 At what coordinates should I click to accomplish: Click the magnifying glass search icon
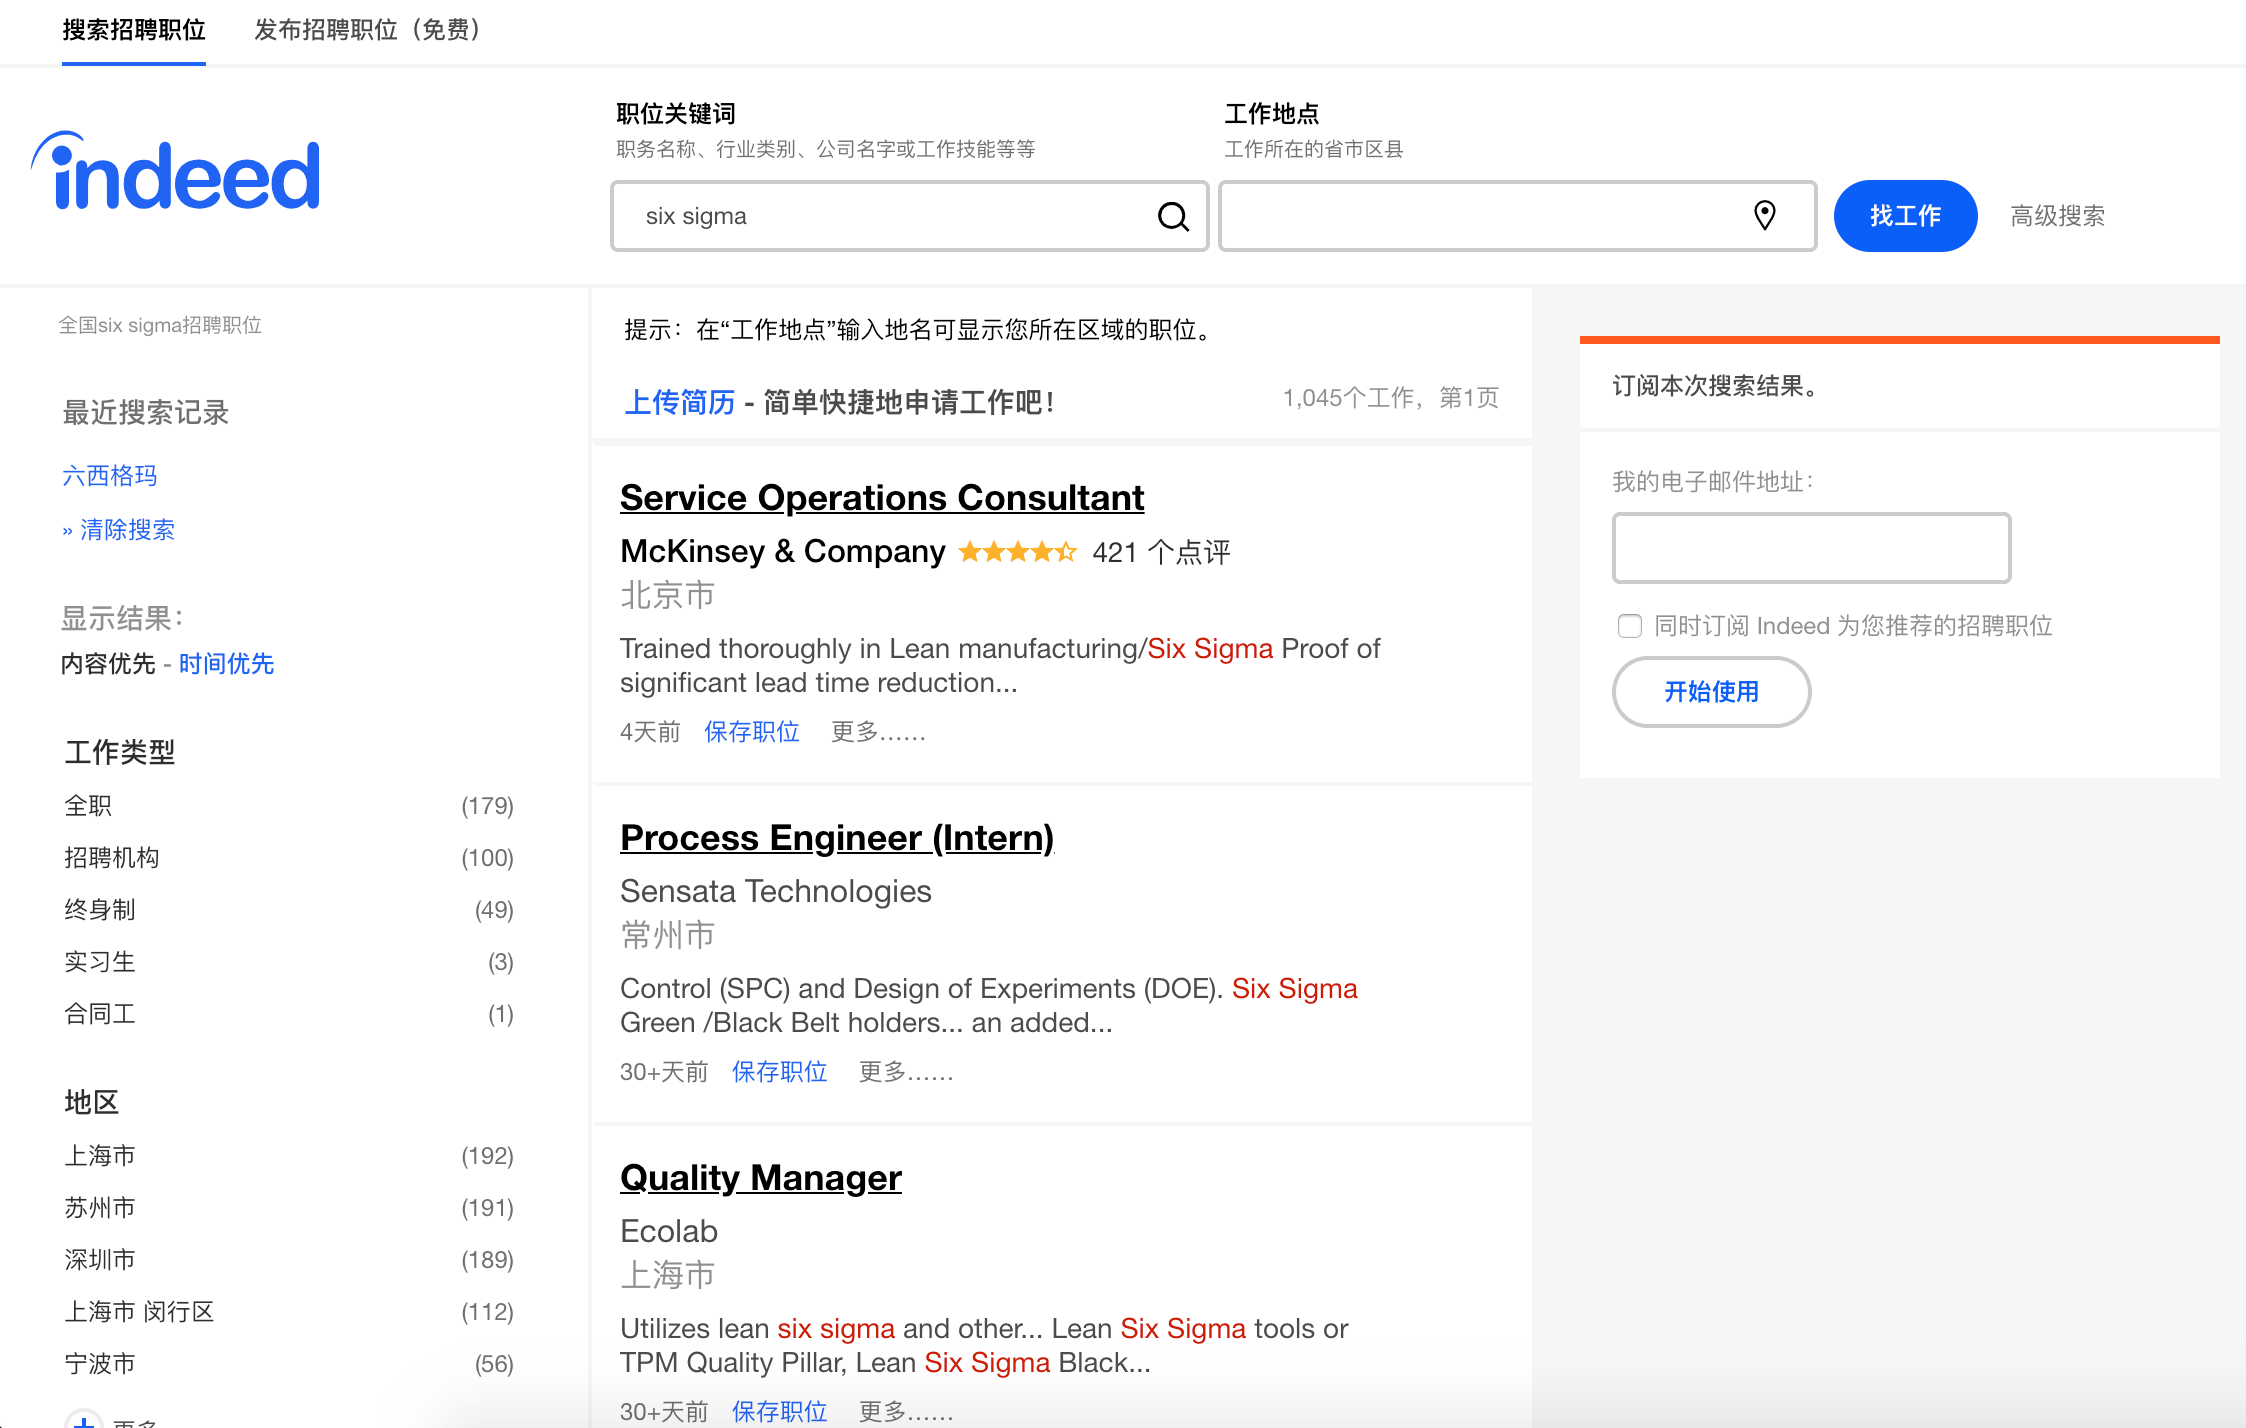(x=1173, y=216)
